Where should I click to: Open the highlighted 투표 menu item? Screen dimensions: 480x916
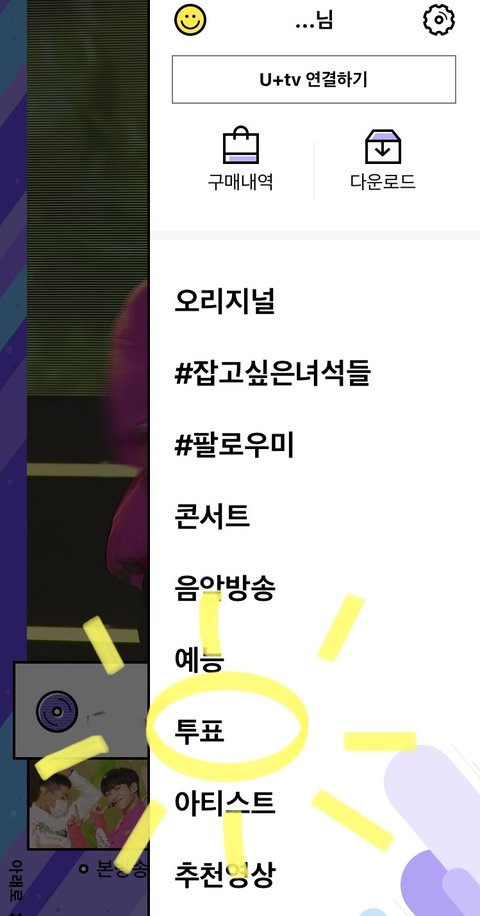coord(199,731)
